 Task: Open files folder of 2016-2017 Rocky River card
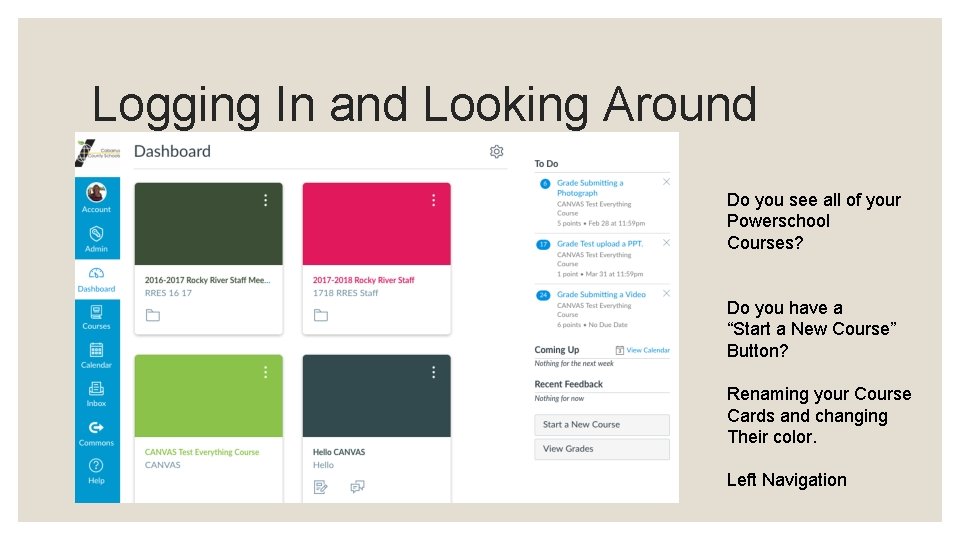pyautogui.click(x=153, y=315)
